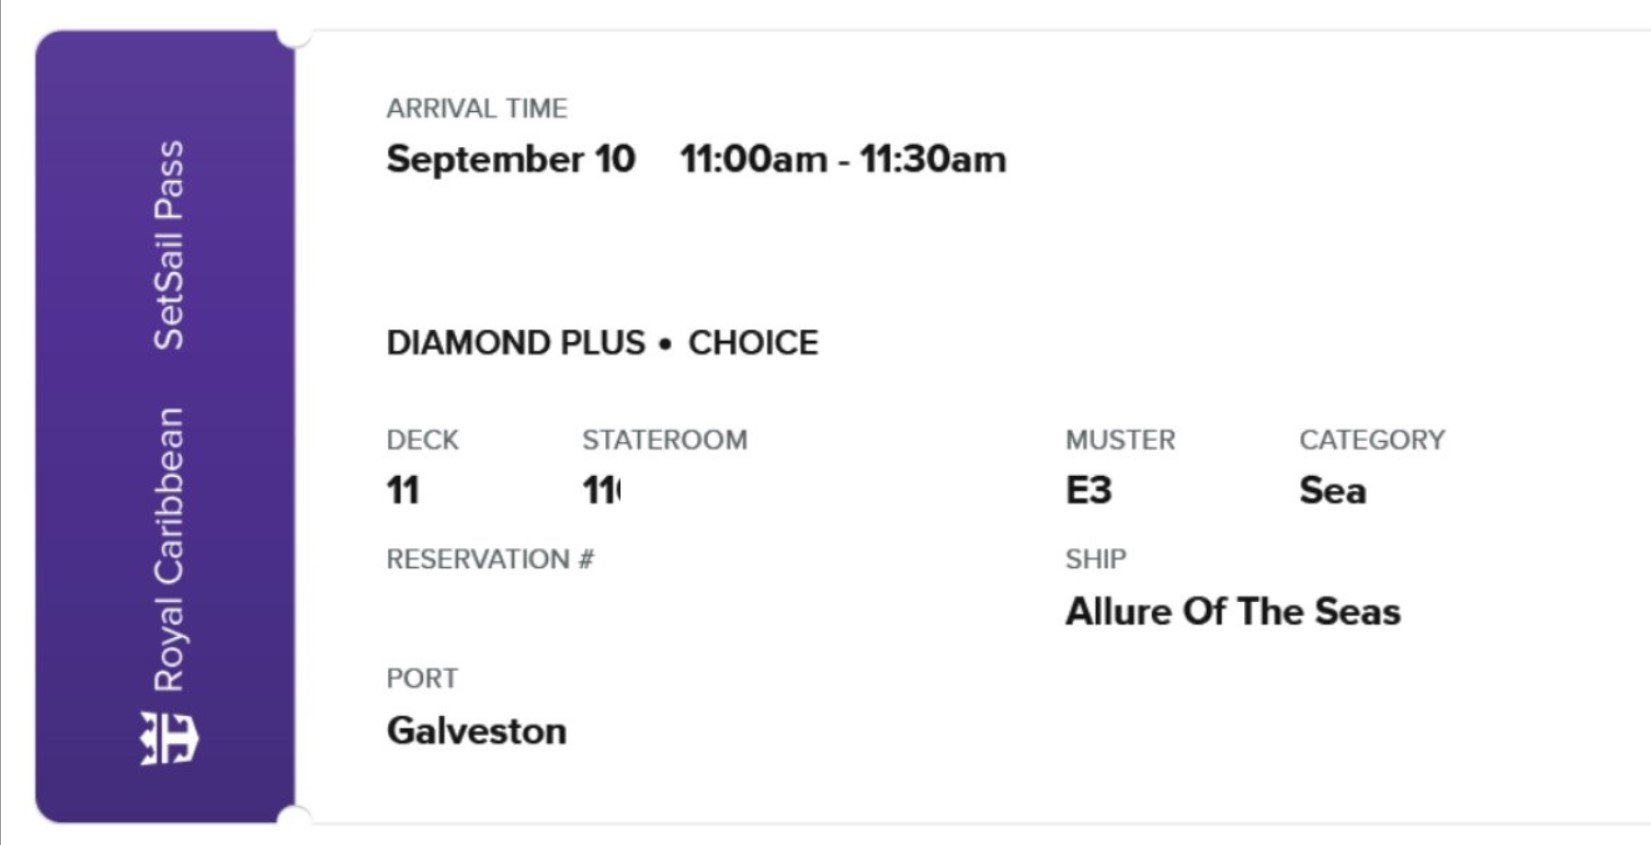Select the CHOICE label

[753, 343]
